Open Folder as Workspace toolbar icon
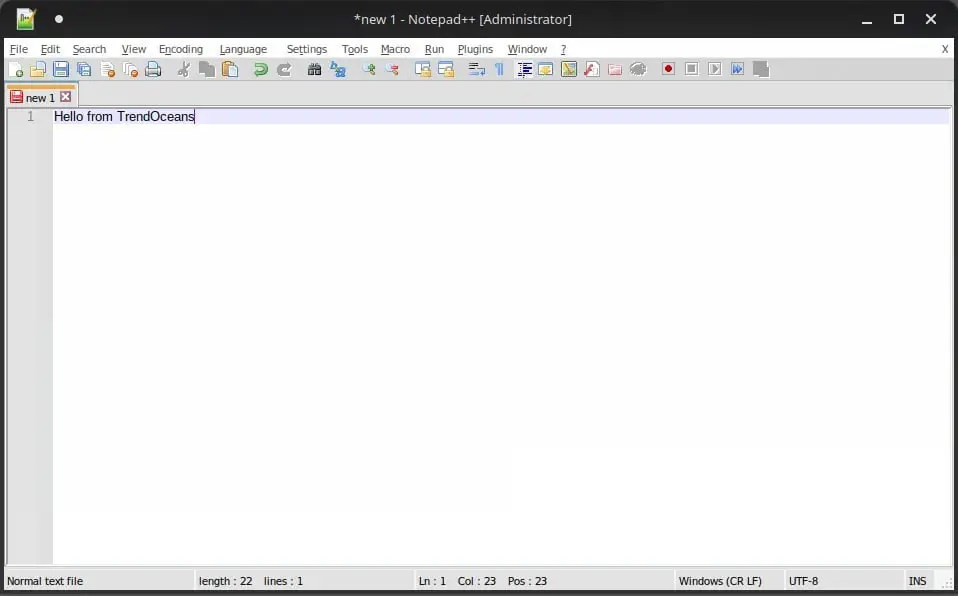Viewport: 958px width, 596px height. tap(615, 69)
